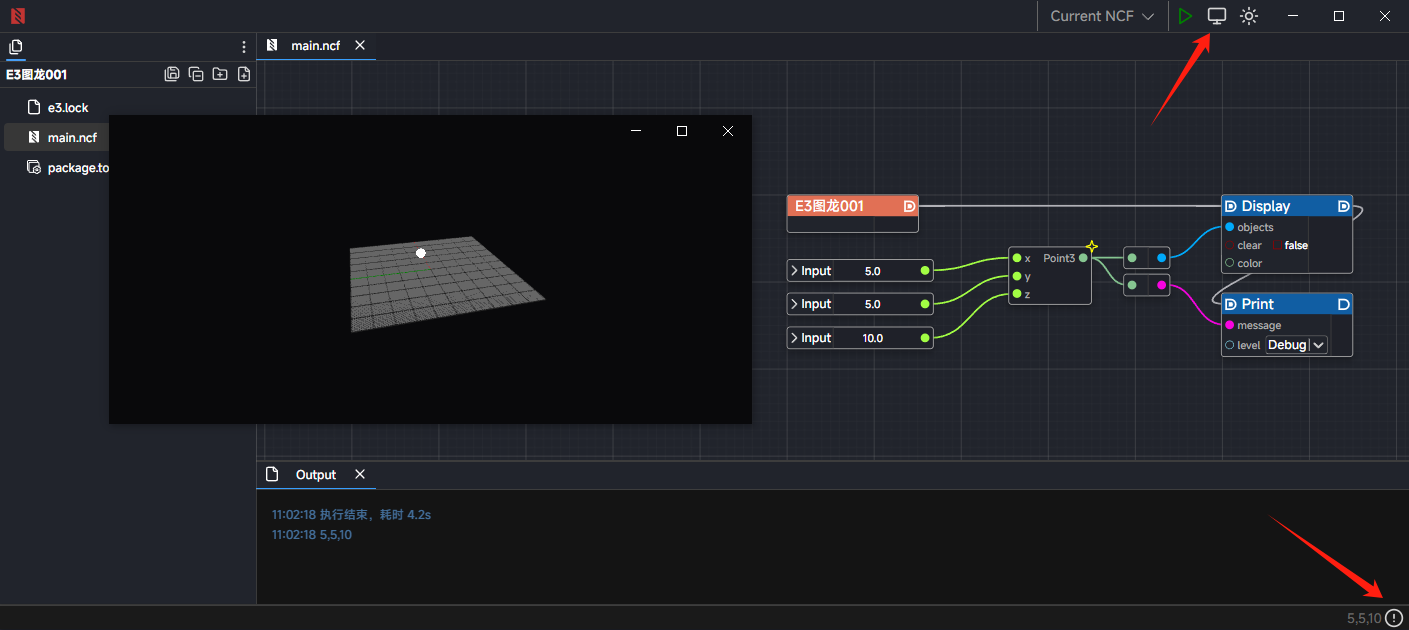Select the Output panel tab
Image resolution: width=1409 pixels, height=630 pixels.
315,475
